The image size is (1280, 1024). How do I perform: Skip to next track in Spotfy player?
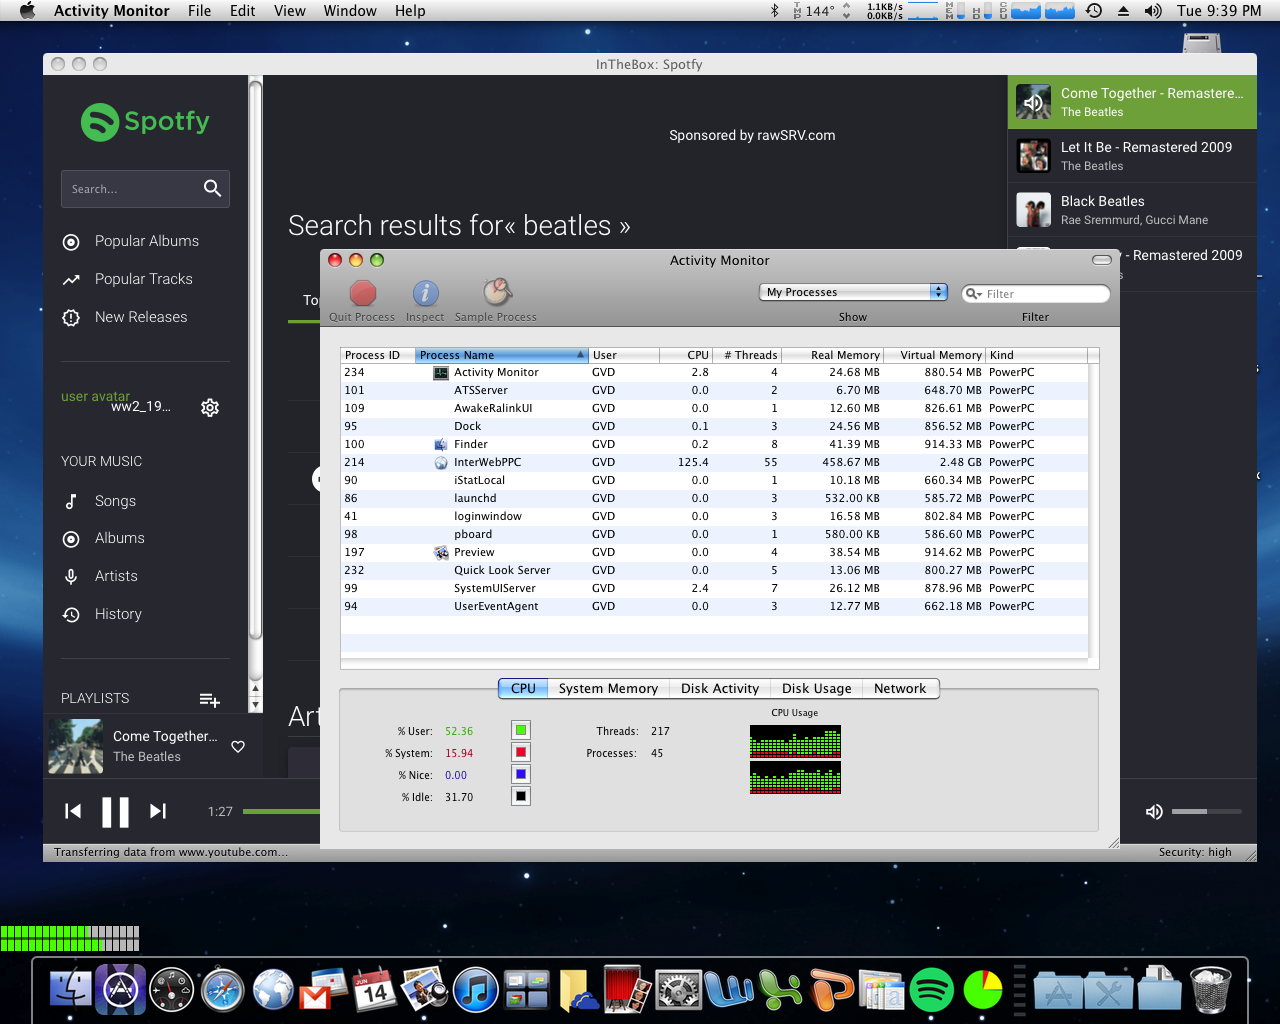pos(158,811)
